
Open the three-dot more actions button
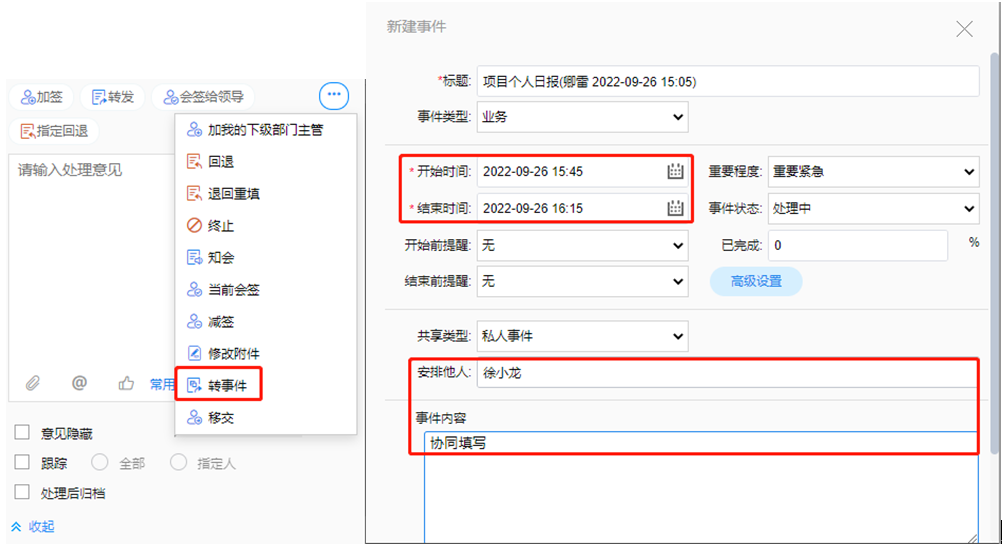334,96
